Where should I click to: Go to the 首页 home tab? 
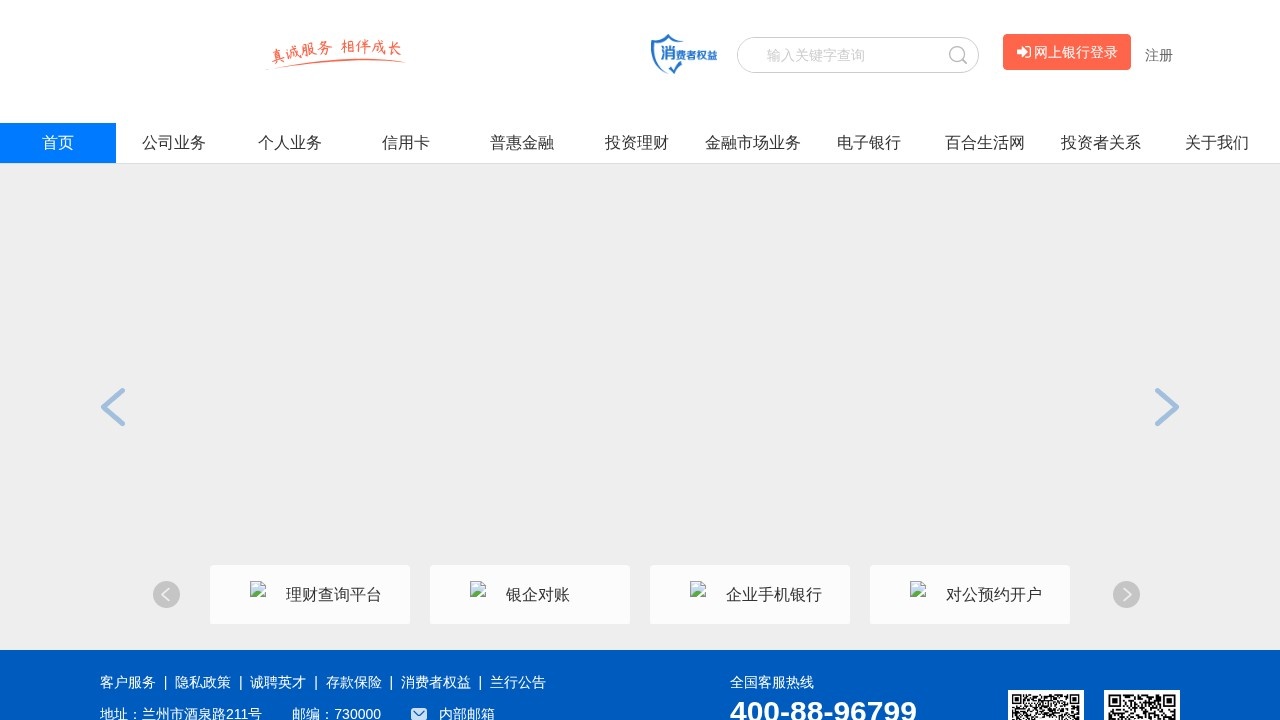point(58,143)
